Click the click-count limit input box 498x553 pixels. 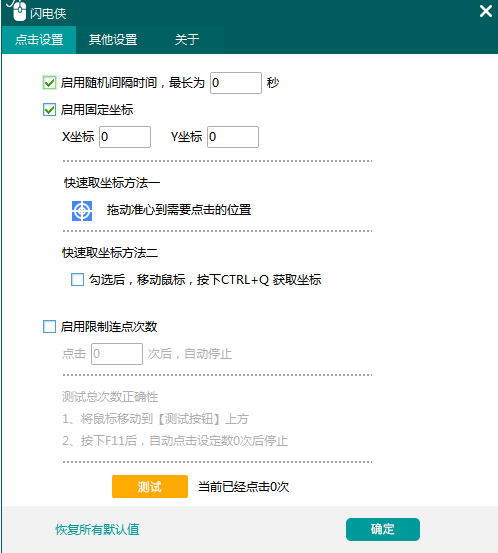117,354
